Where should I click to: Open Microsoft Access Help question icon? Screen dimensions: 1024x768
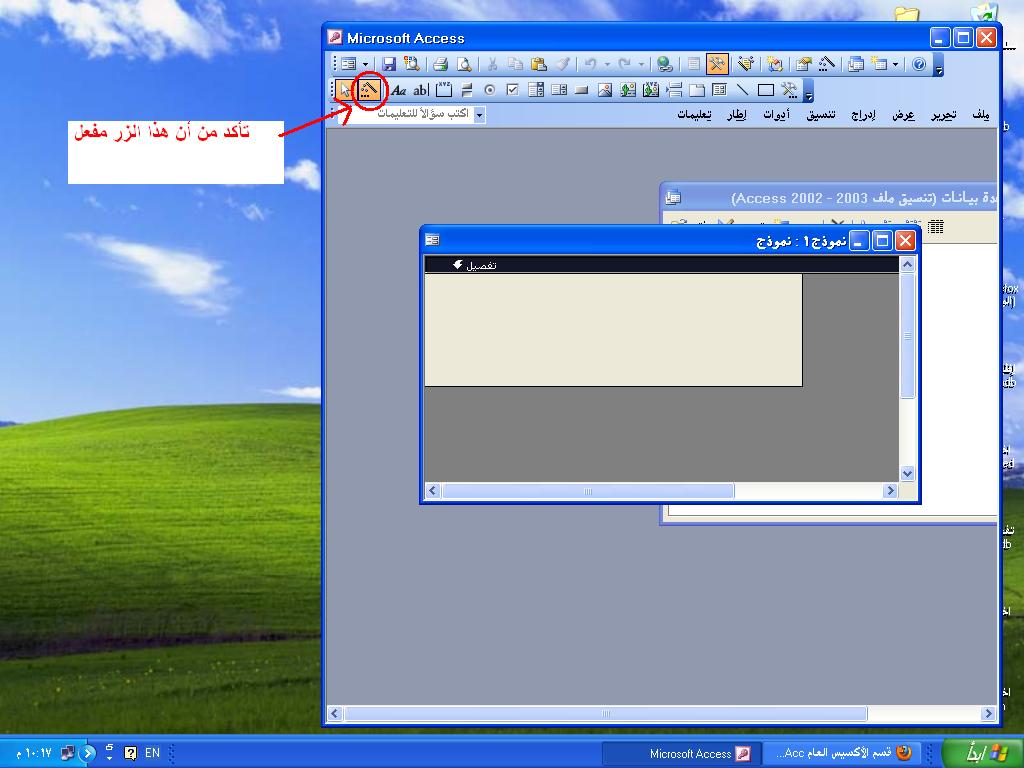point(919,64)
